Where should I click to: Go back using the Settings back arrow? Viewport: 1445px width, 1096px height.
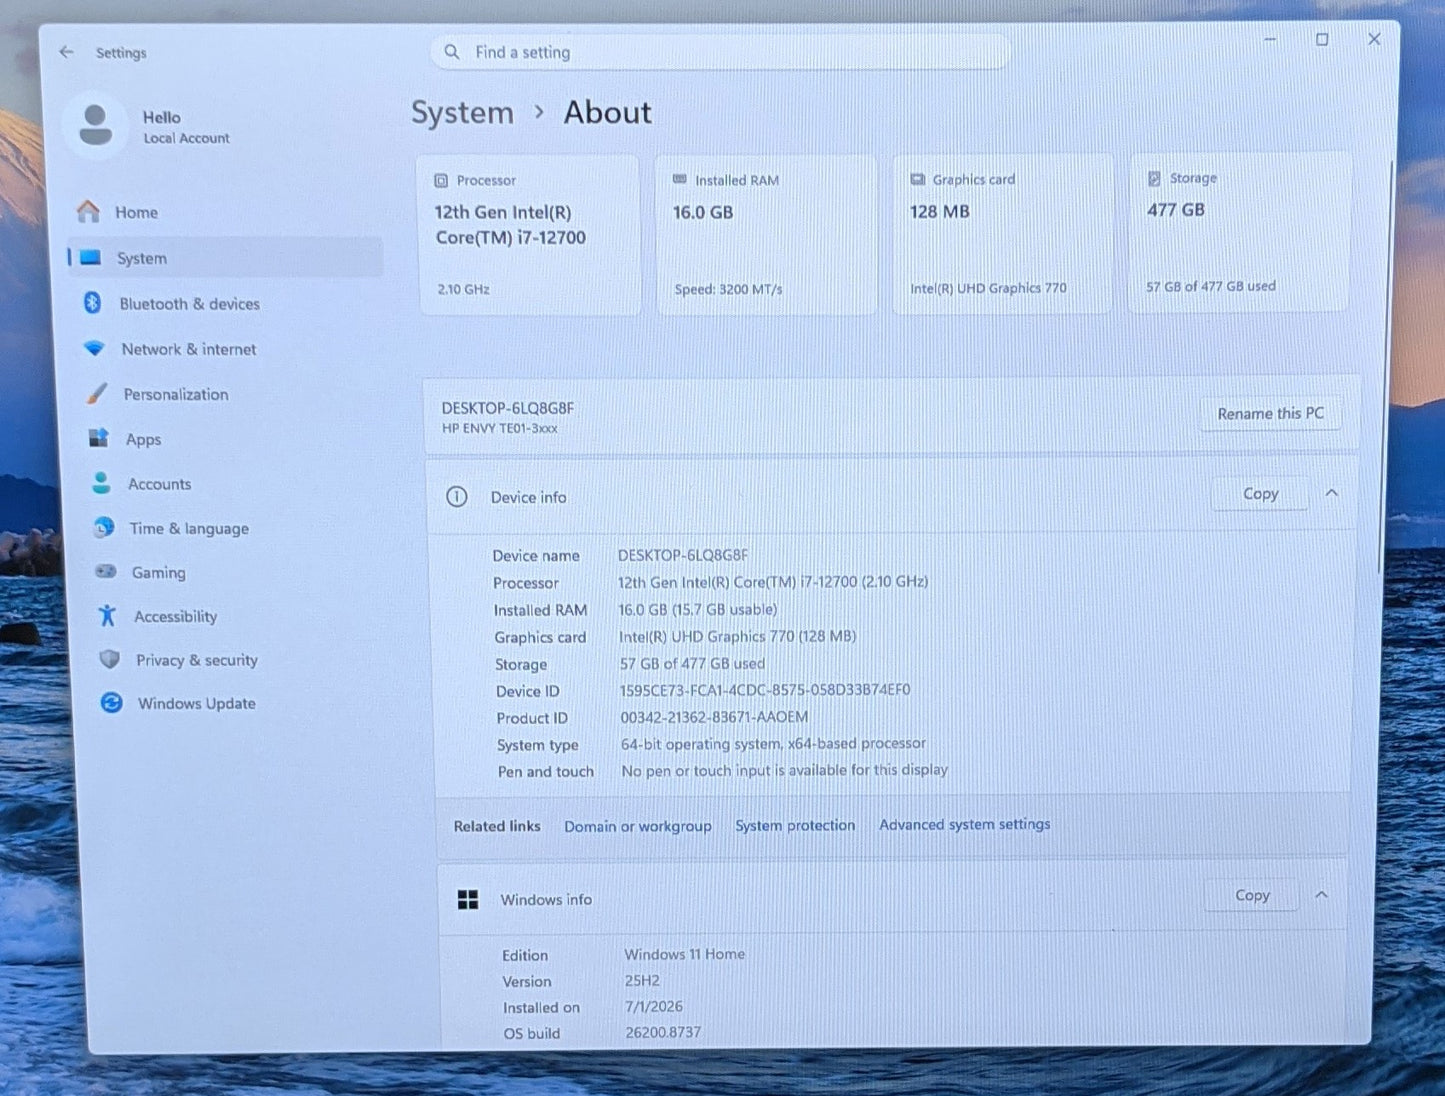click(x=66, y=52)
